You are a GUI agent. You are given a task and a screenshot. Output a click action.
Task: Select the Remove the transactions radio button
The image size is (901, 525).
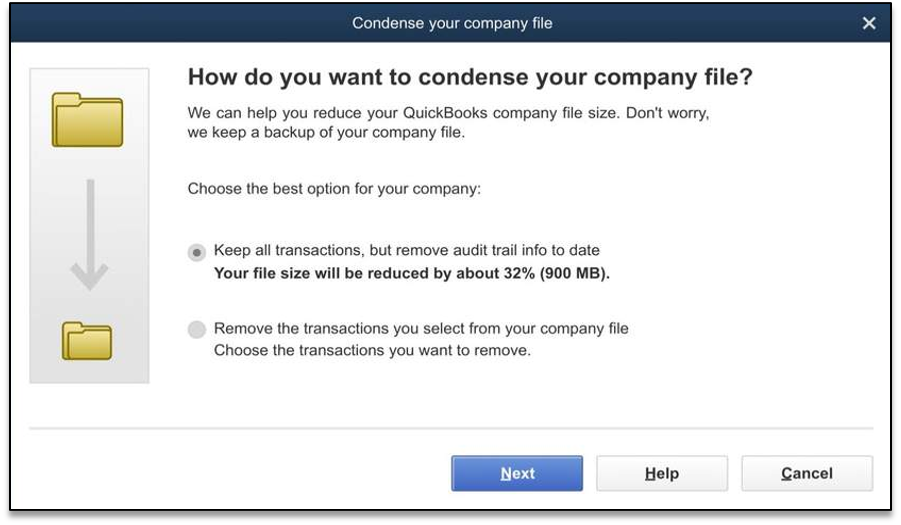[x=197, y=330]
